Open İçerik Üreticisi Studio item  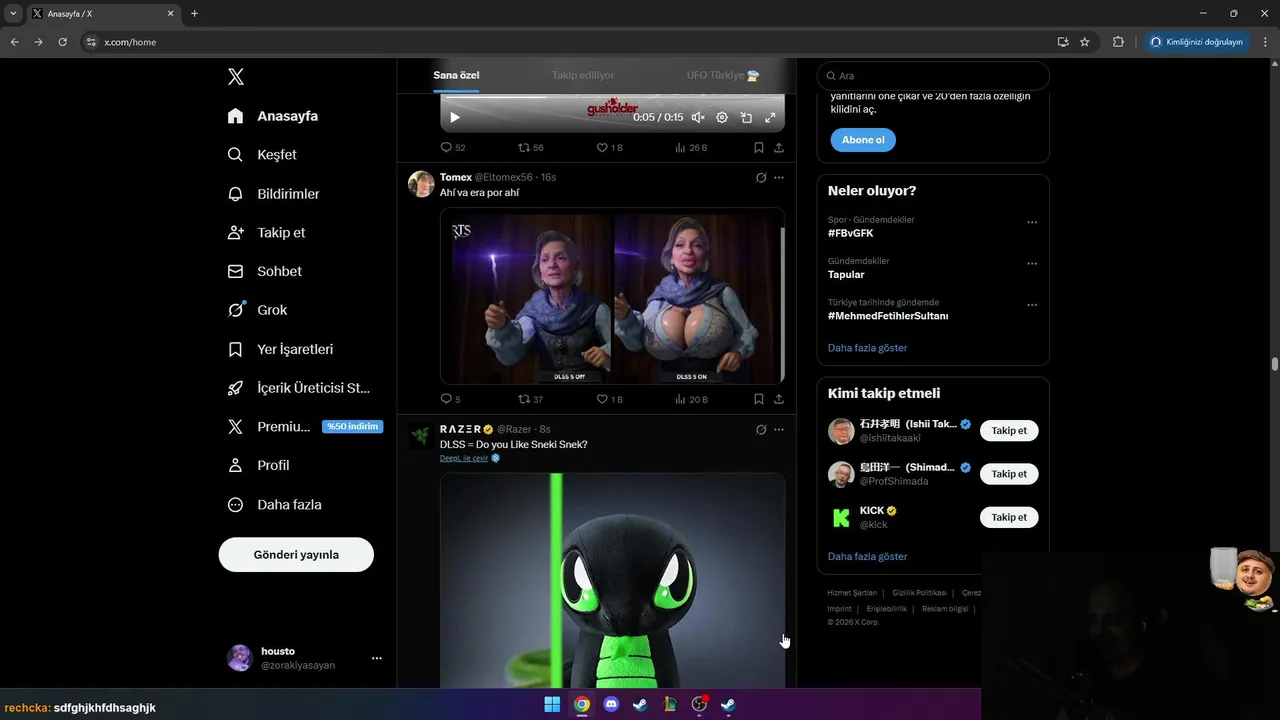click(x=299, y=388)
